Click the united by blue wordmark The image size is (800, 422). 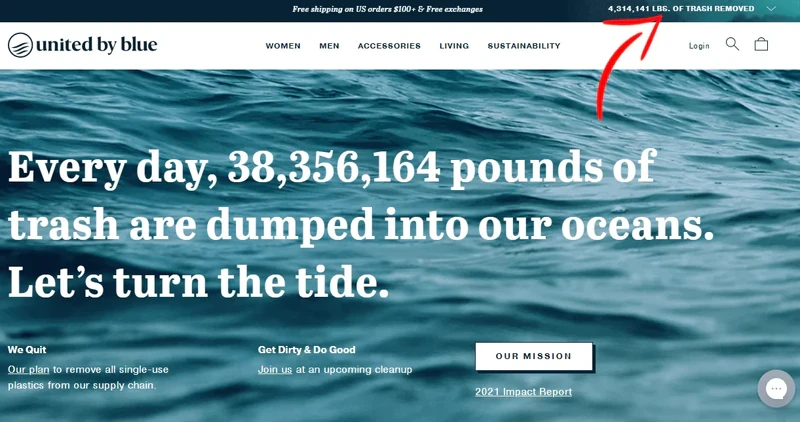(x=96, y=45)
